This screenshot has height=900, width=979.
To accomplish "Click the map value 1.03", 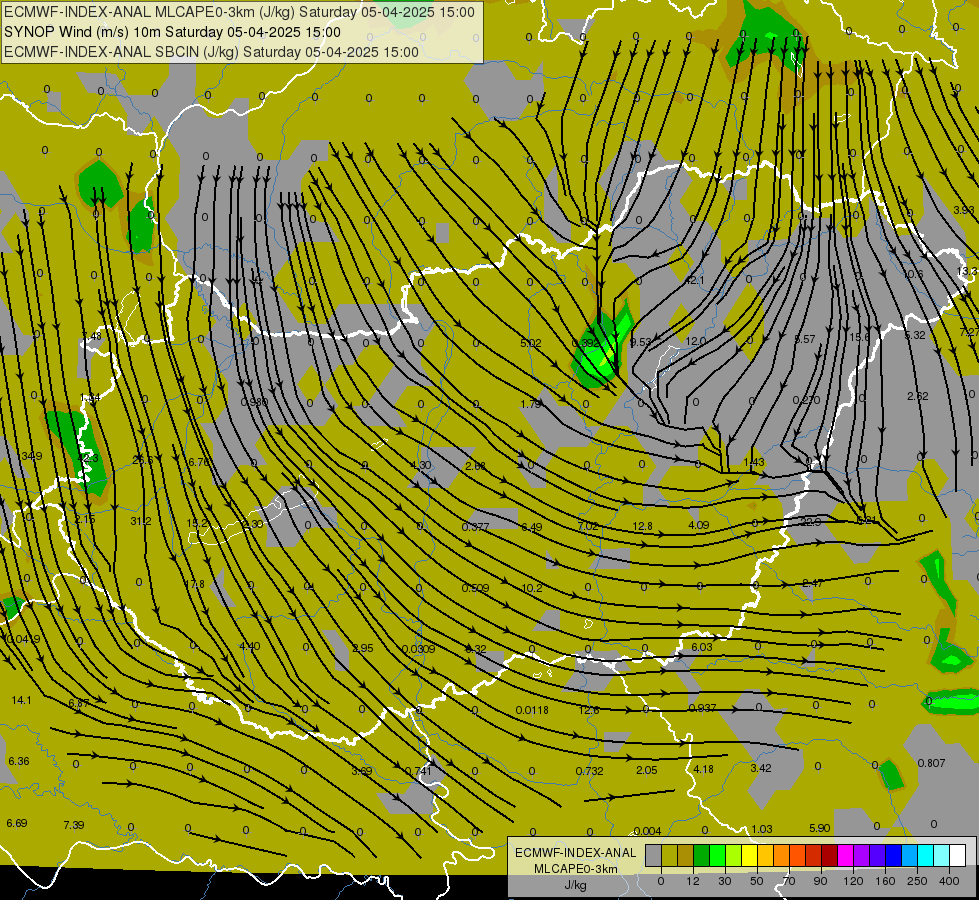I will [762, 829].
